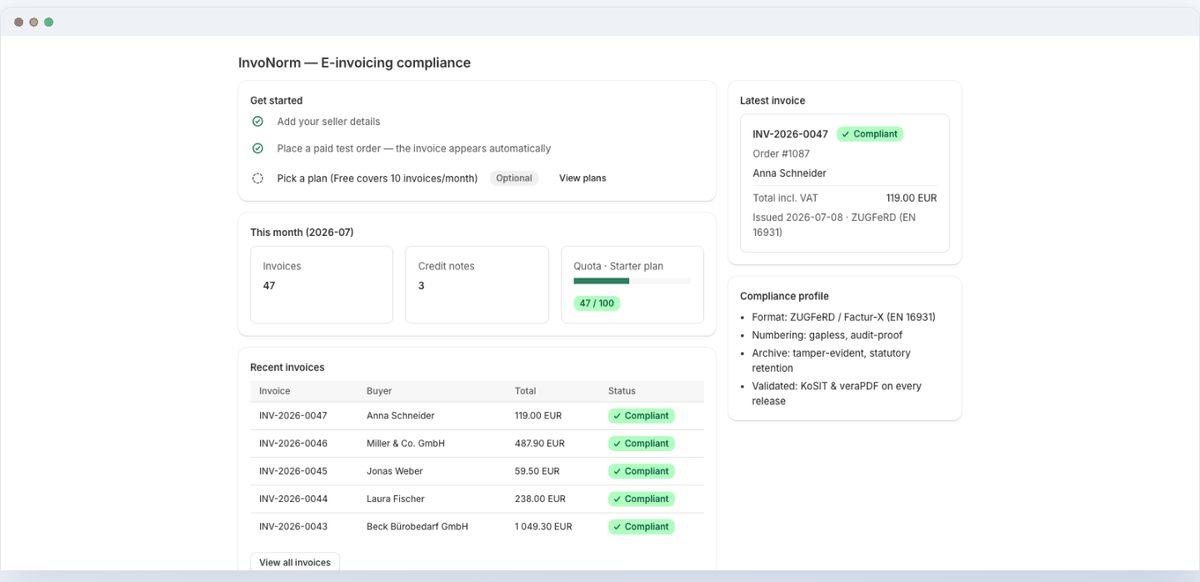Click the quota progress bar for Starter plan
1200x582 pixels.
pos(632,281)
